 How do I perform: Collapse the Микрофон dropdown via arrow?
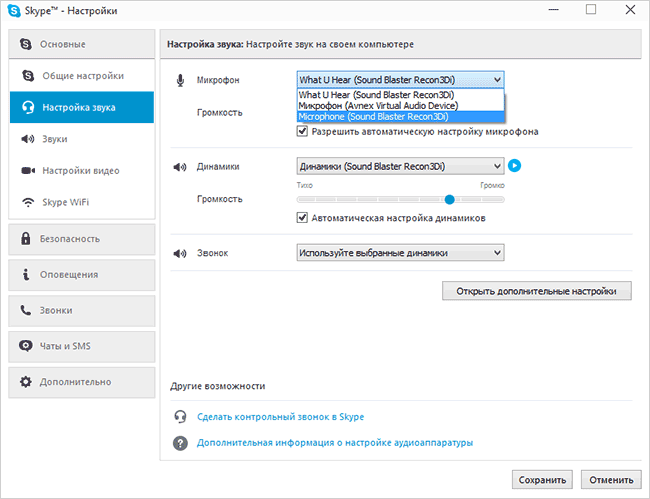click(x=497, y=80)
